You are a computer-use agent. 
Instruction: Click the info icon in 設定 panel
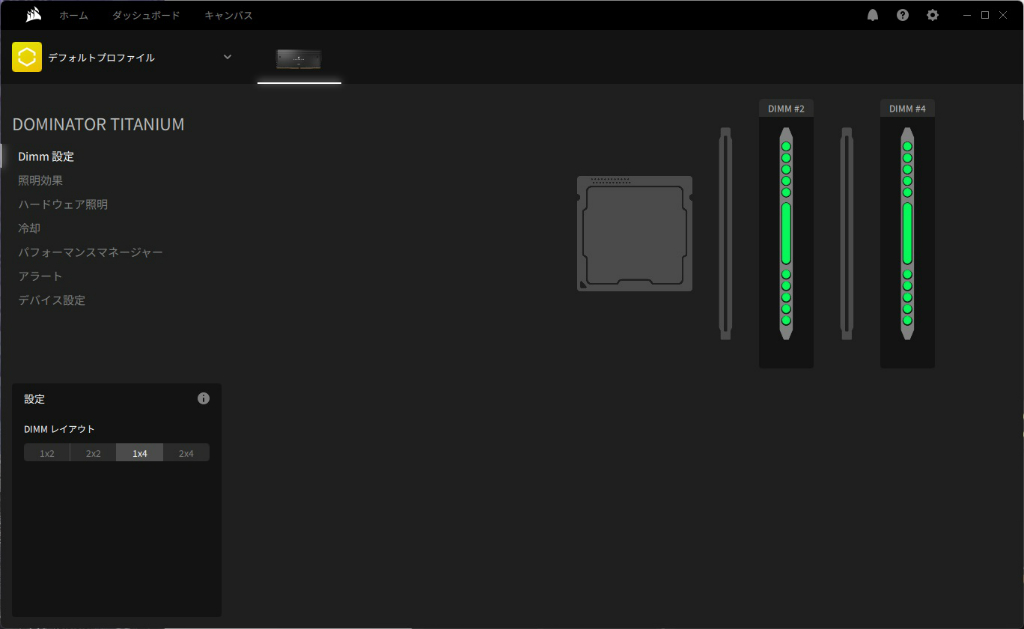pos(204,398)
